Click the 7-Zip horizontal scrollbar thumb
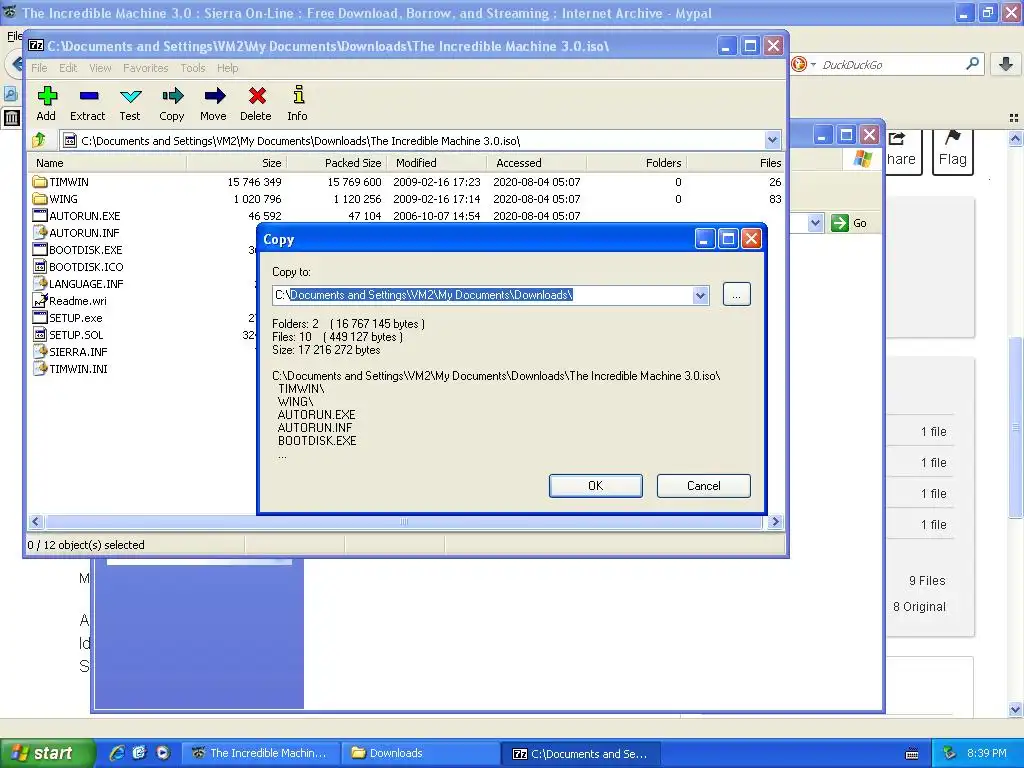This screenshot has height=768, width=1024. (404, 522)
